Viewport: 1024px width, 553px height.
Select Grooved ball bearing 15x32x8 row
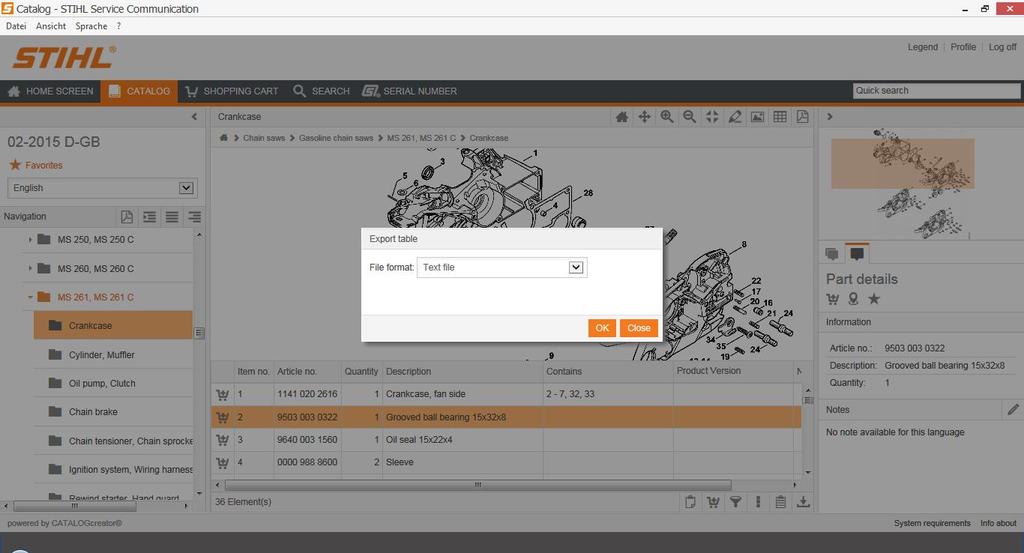click(x=506, y=417)
